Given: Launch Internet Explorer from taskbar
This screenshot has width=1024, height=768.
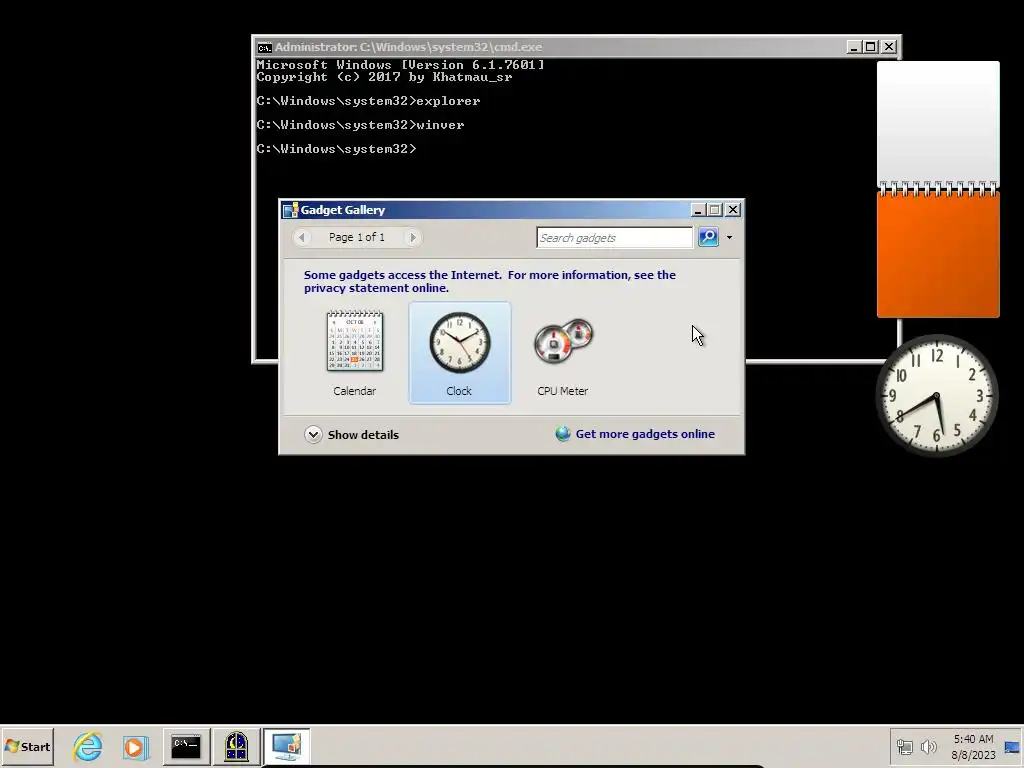Looking at the screenshot, I should click(88, 746).
